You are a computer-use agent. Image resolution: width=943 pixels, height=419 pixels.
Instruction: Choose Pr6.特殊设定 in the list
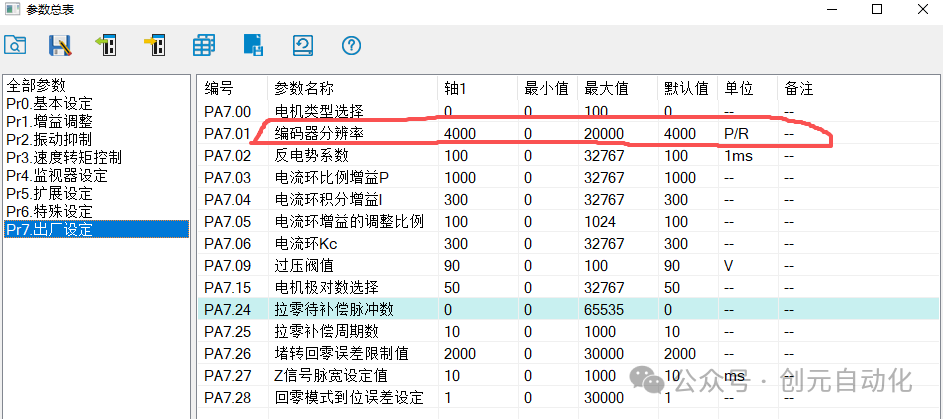[x=49, y=212]
